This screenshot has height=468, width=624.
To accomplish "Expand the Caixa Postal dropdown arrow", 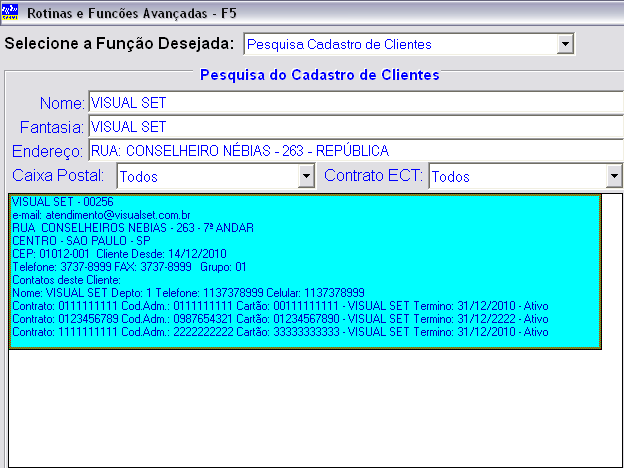I will tap(306, 176).
